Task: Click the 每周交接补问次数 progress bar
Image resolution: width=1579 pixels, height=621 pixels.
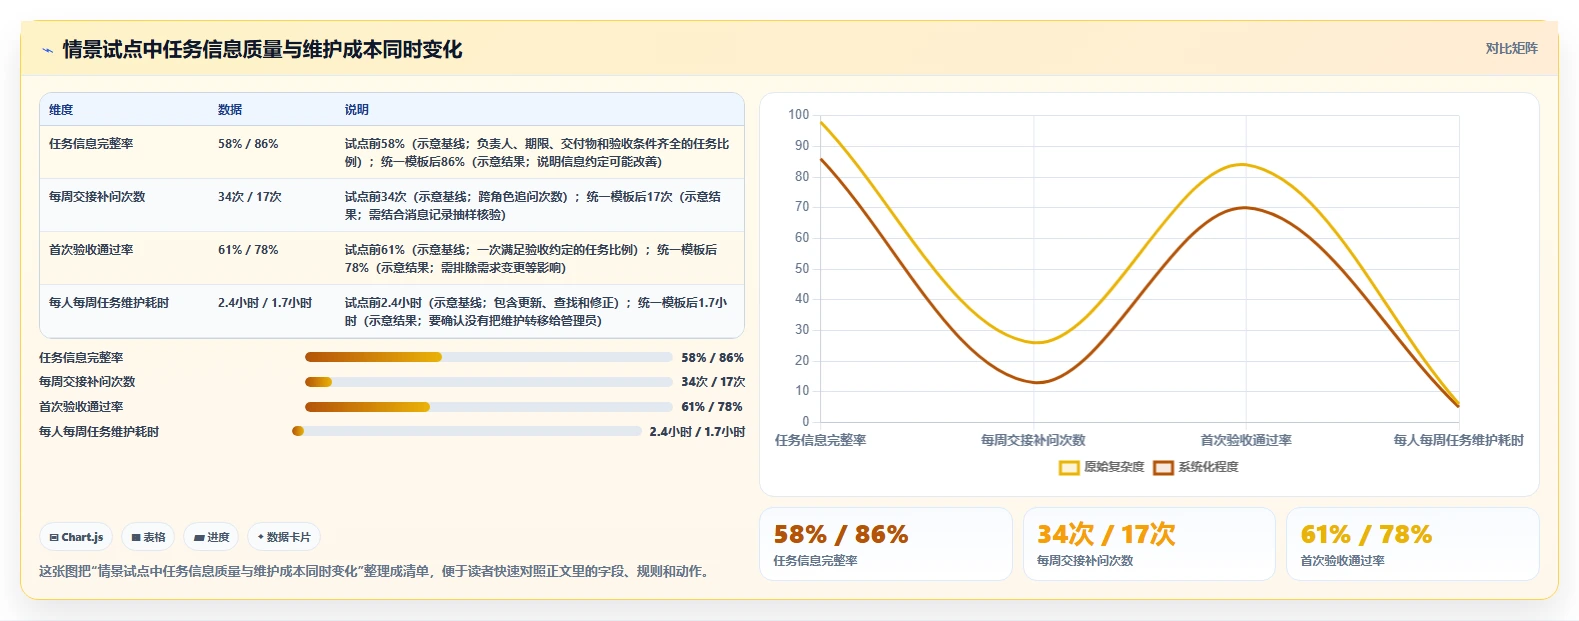Action: (x=488, y=382)
